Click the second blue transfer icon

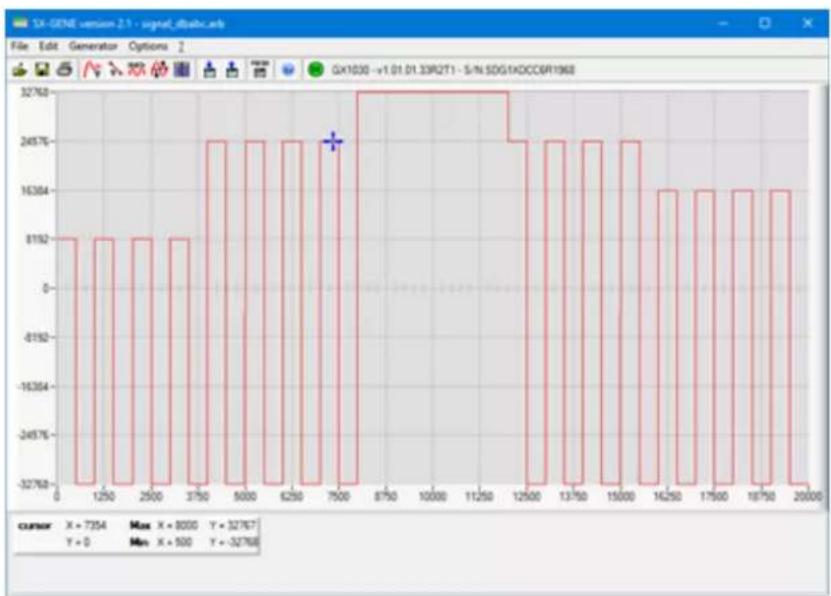pyautogui.click(x=232, y=69)
